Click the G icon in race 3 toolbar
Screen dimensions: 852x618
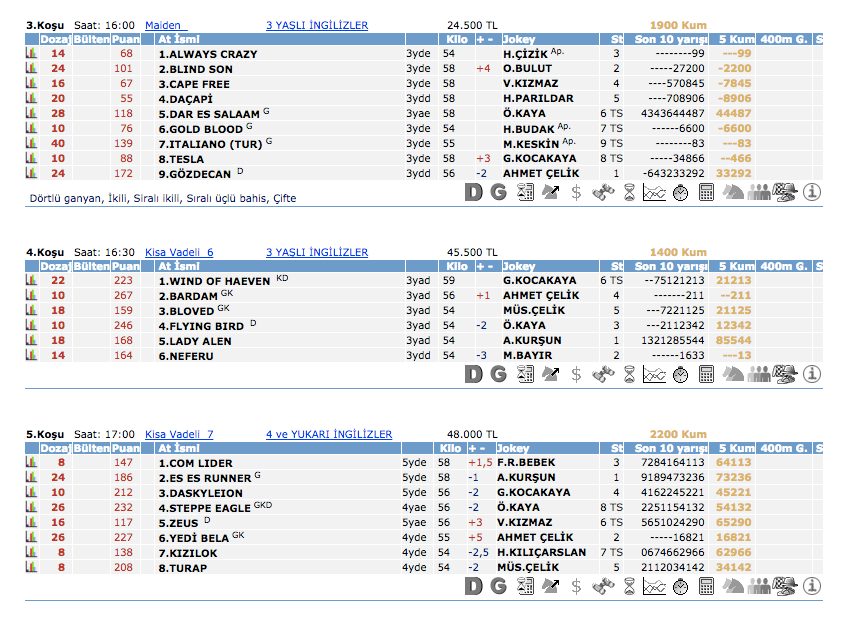point(498,192)
